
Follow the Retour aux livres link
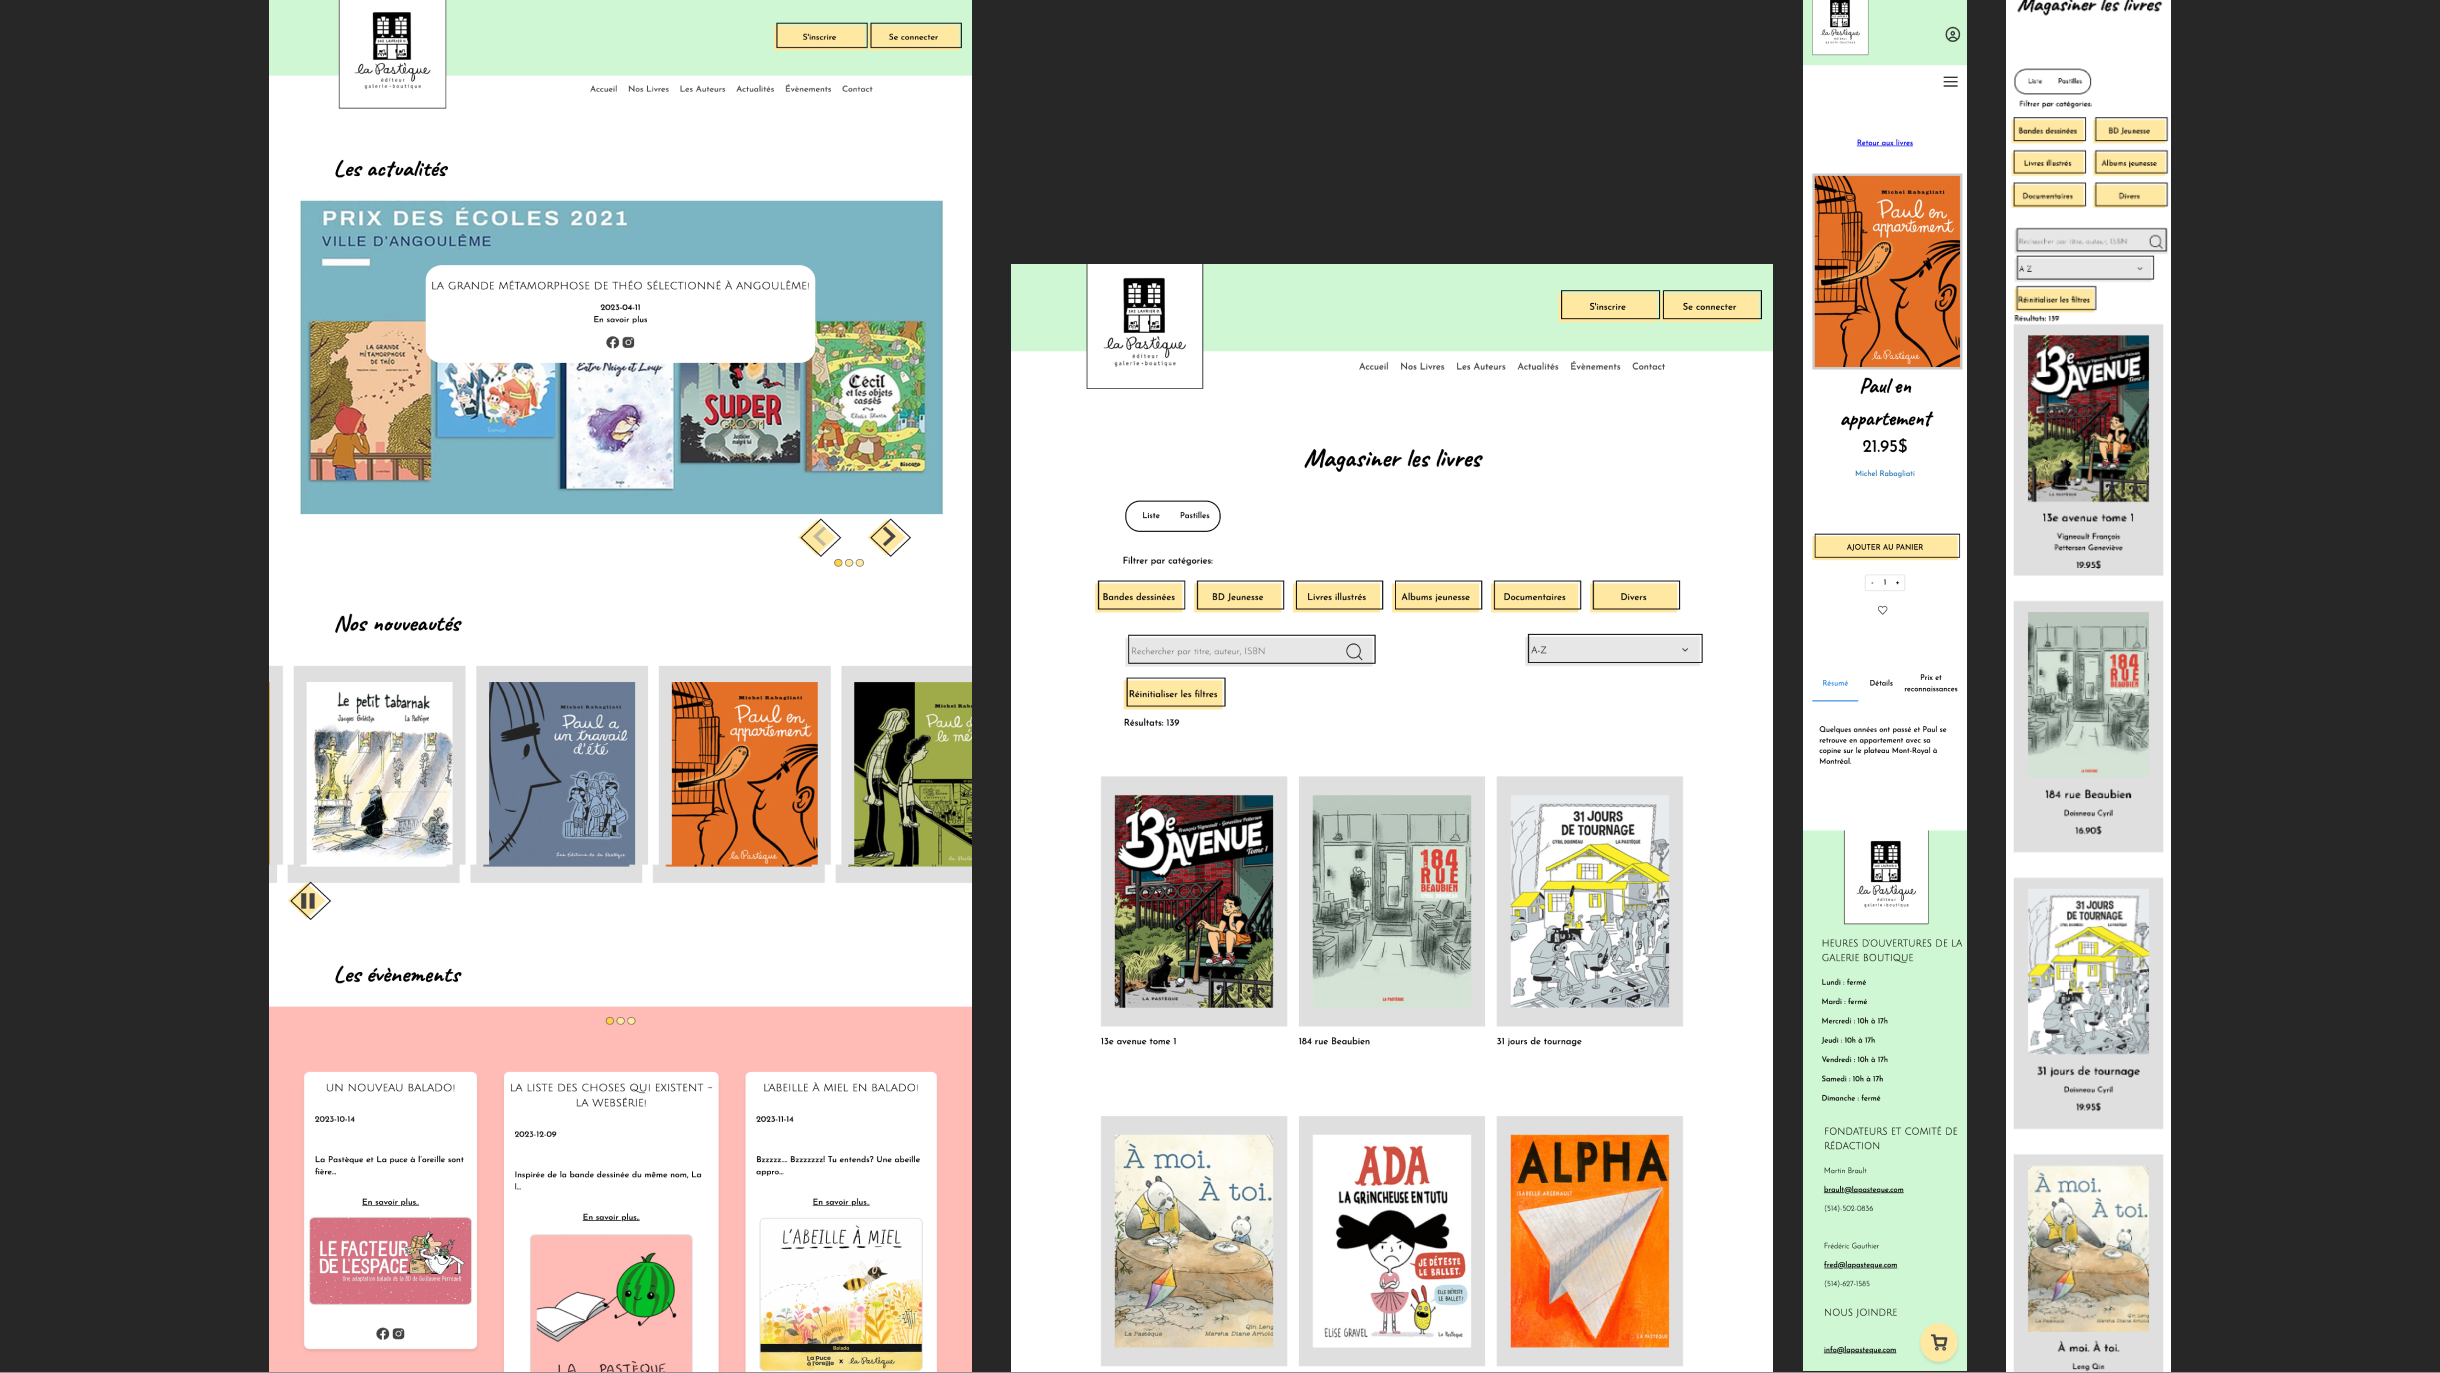click(1884, 143)
